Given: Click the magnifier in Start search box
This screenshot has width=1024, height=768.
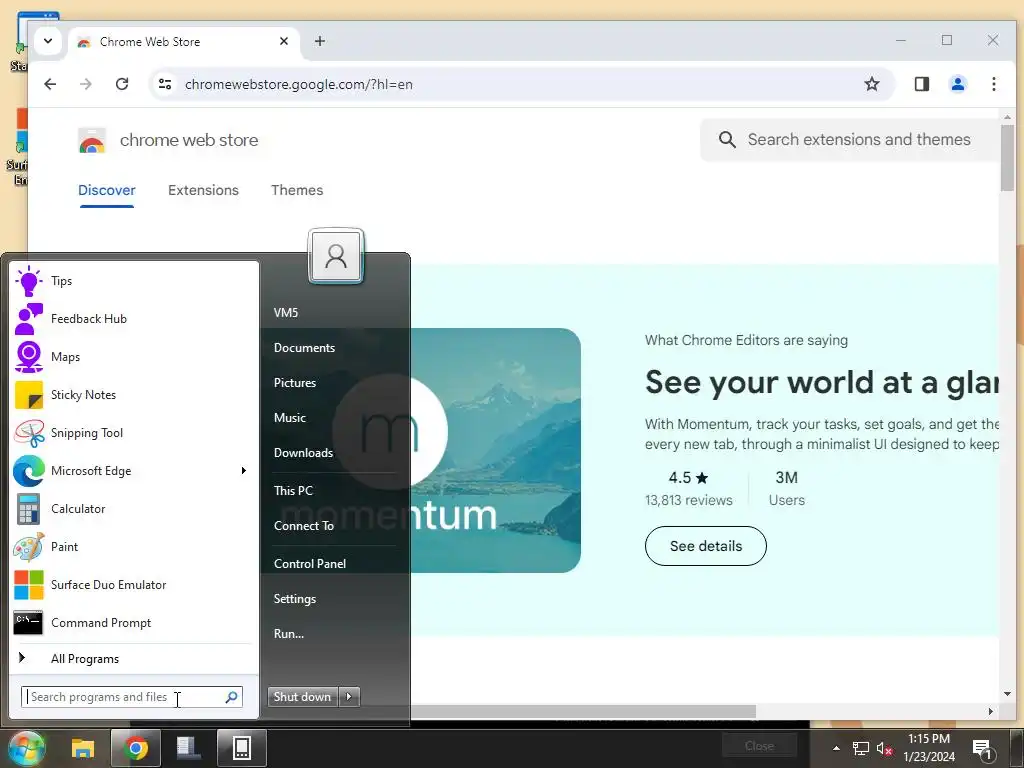Looking at the screenshot, I should pos(231,697).
